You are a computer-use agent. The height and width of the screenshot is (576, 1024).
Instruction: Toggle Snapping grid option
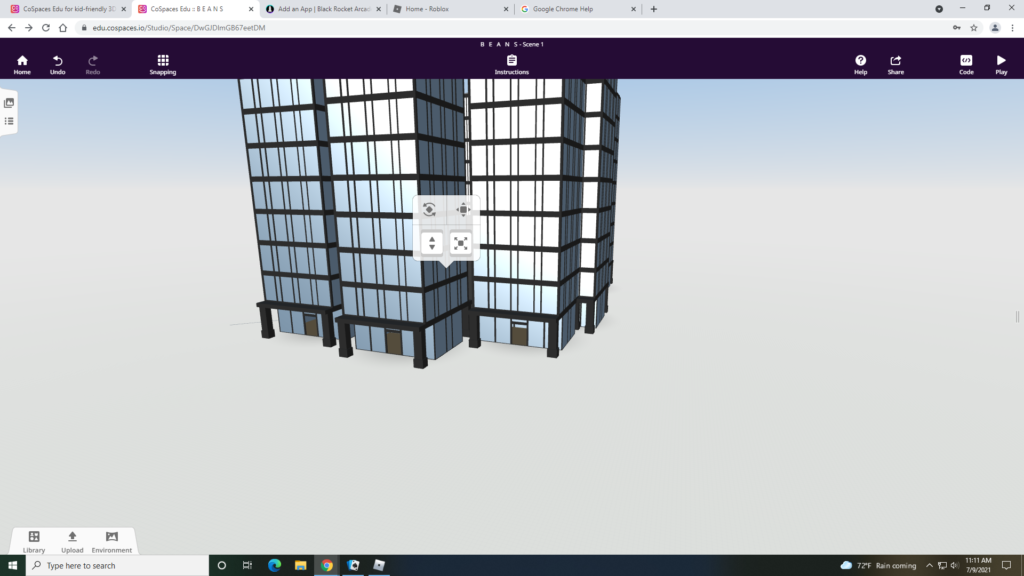(163, 64)
